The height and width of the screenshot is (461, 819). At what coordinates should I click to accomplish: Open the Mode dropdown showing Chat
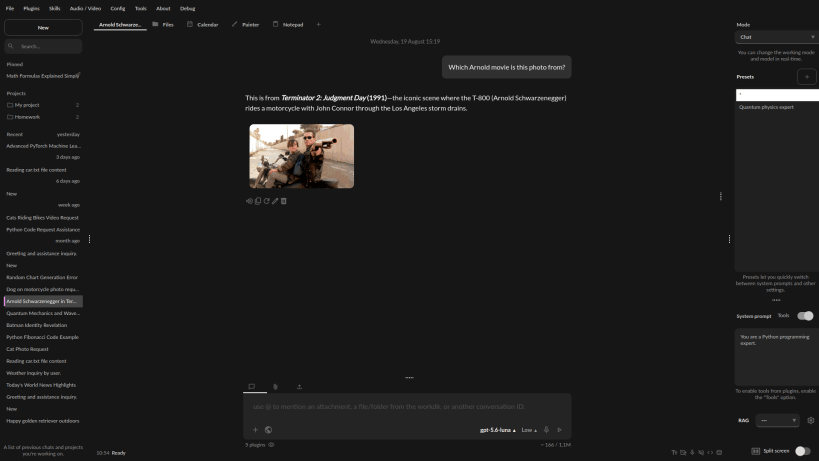[x=777, y=37]
